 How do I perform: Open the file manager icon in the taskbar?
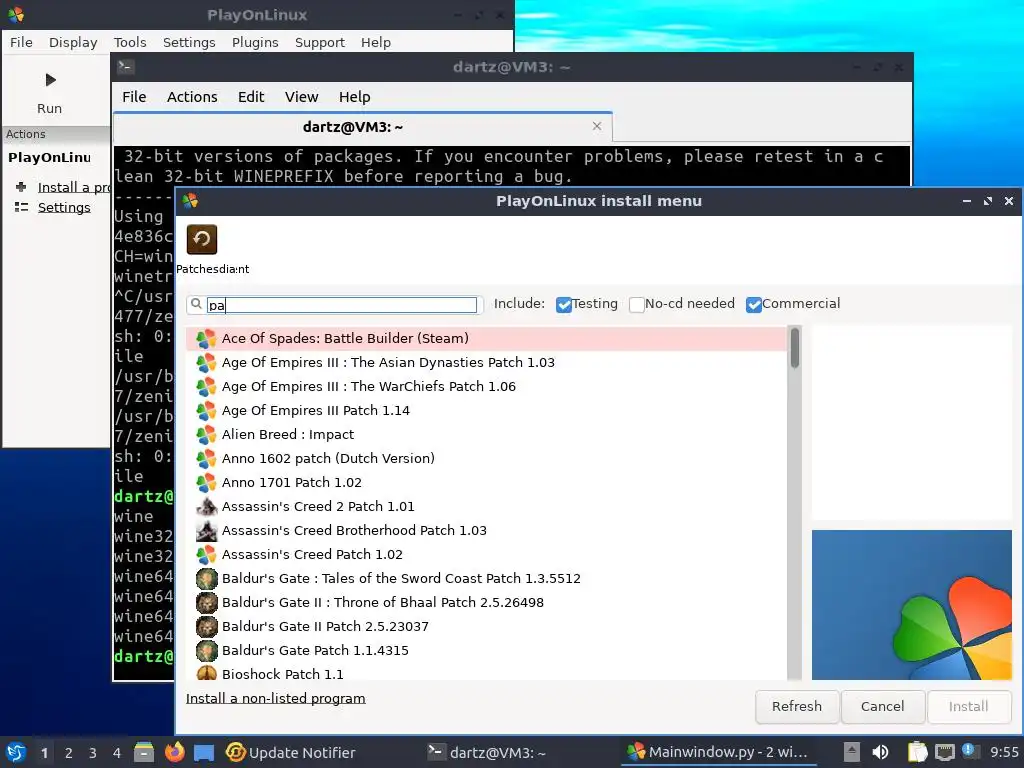[144, 752]
